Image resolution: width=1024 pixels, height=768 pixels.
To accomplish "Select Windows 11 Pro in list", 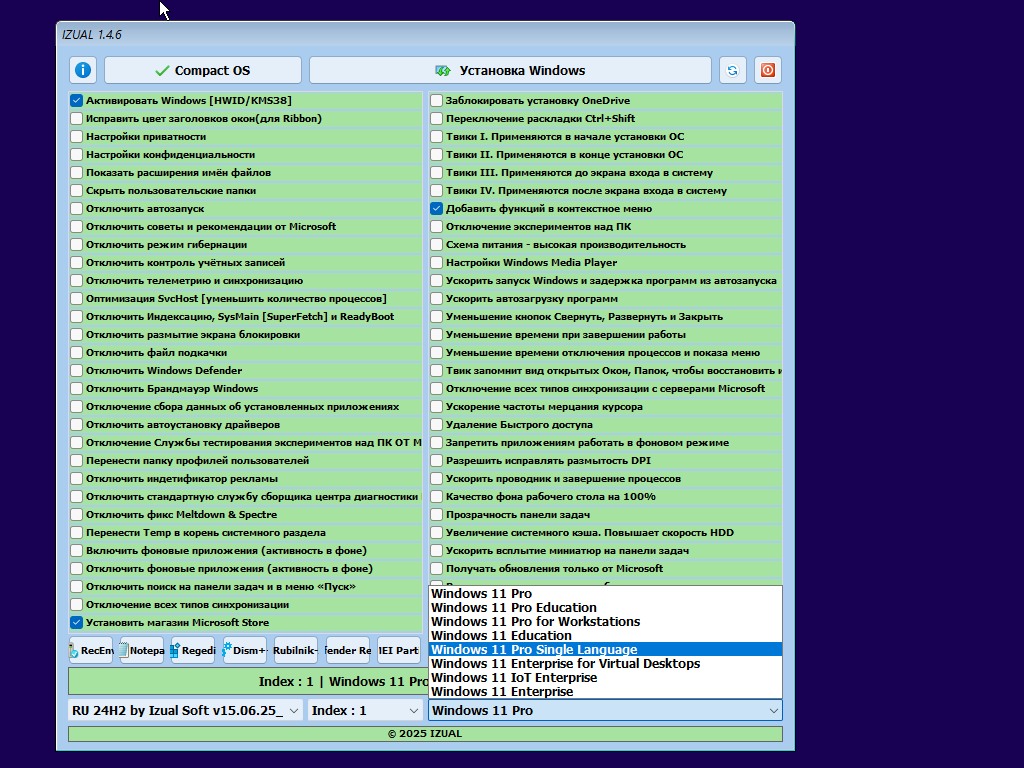I will click(x=605, y=594).
